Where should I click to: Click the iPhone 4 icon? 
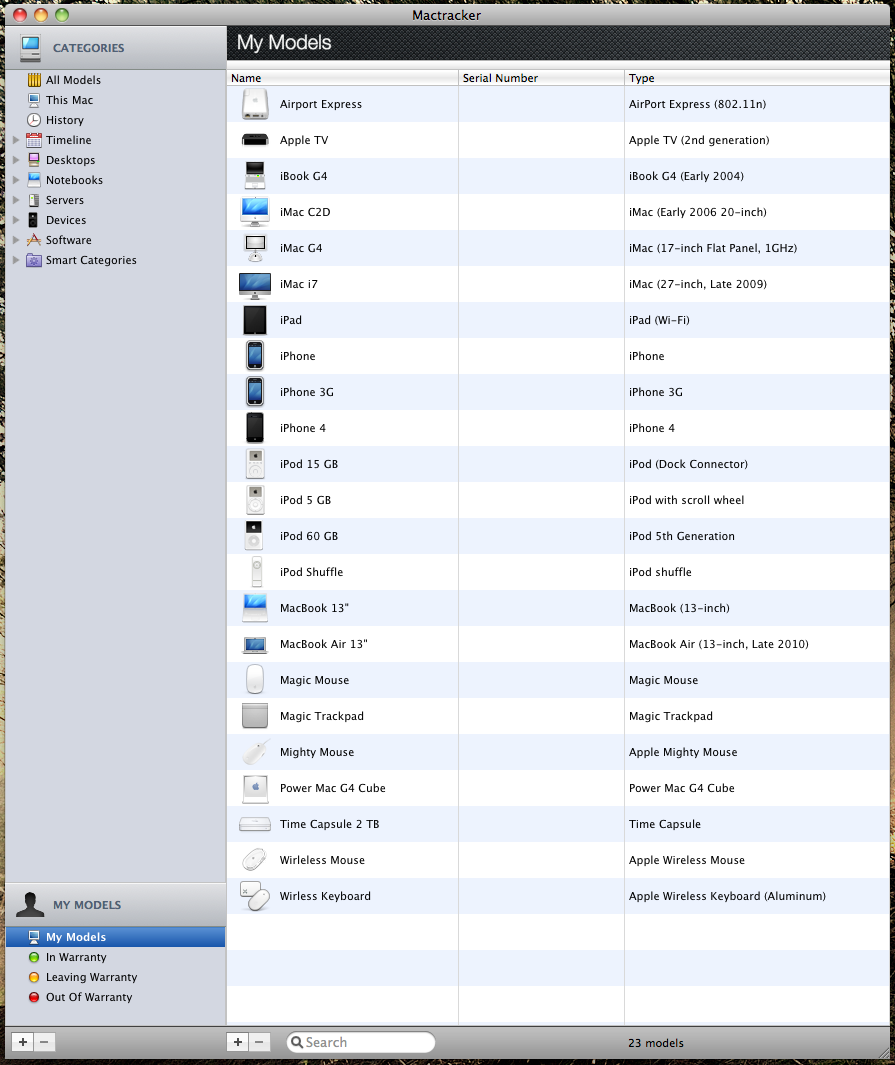tap(255, 428)
